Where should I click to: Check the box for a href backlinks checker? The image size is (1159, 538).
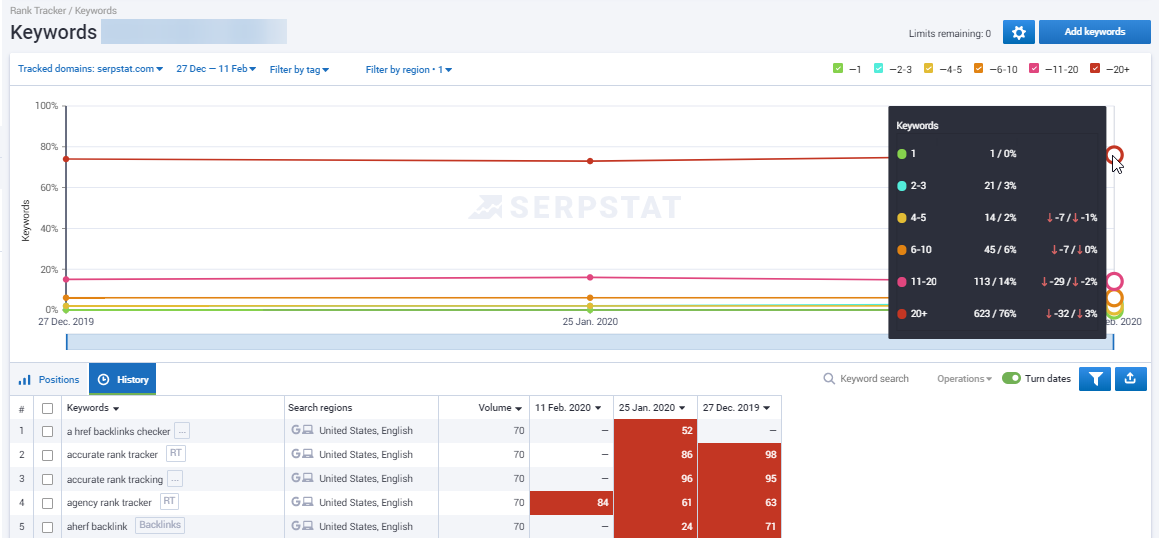point(47,432)
